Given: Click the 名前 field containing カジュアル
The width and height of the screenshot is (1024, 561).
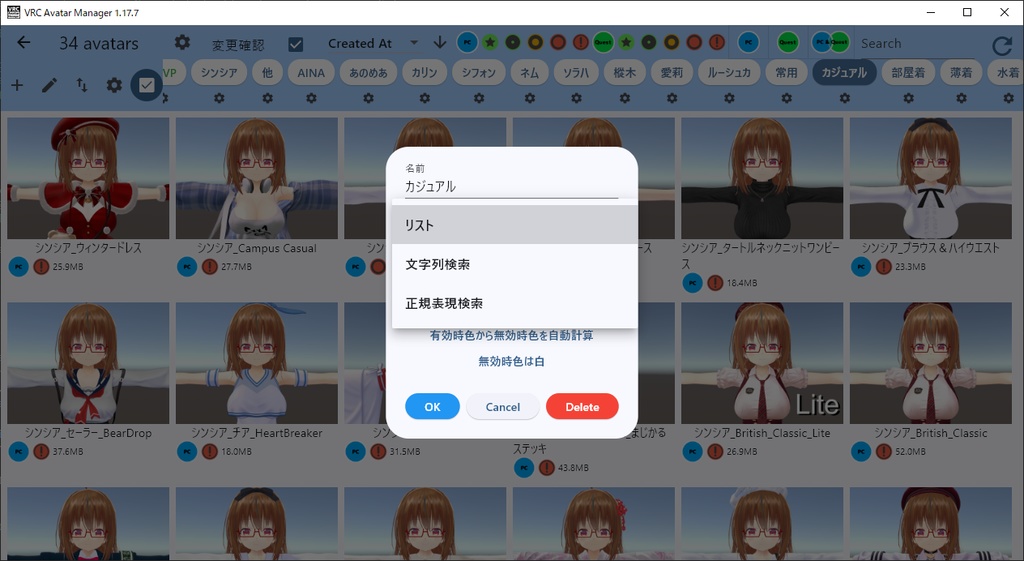Looking at the screenshot, I should 511,181.
